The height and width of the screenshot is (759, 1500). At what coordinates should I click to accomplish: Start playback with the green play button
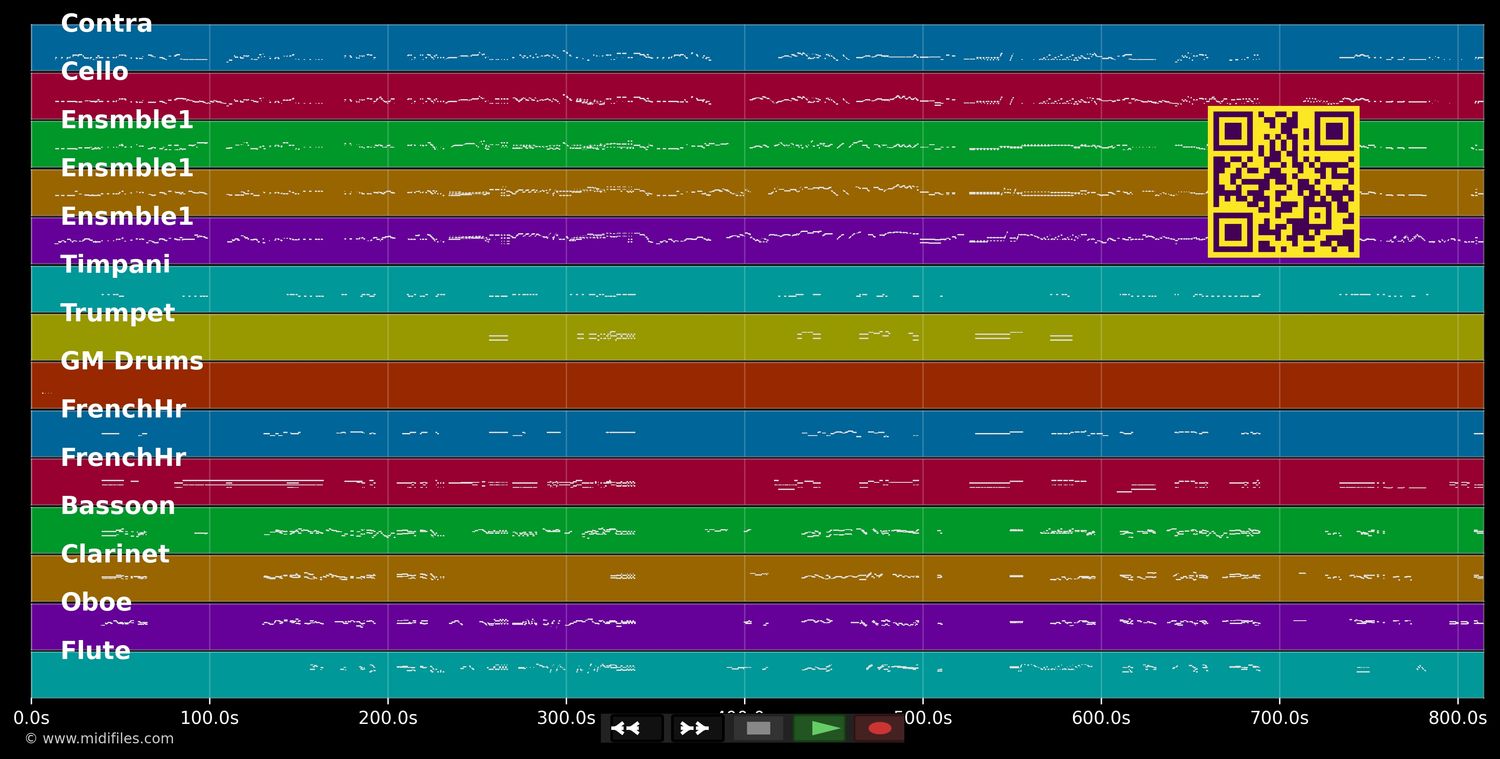[x=819, y=728]
